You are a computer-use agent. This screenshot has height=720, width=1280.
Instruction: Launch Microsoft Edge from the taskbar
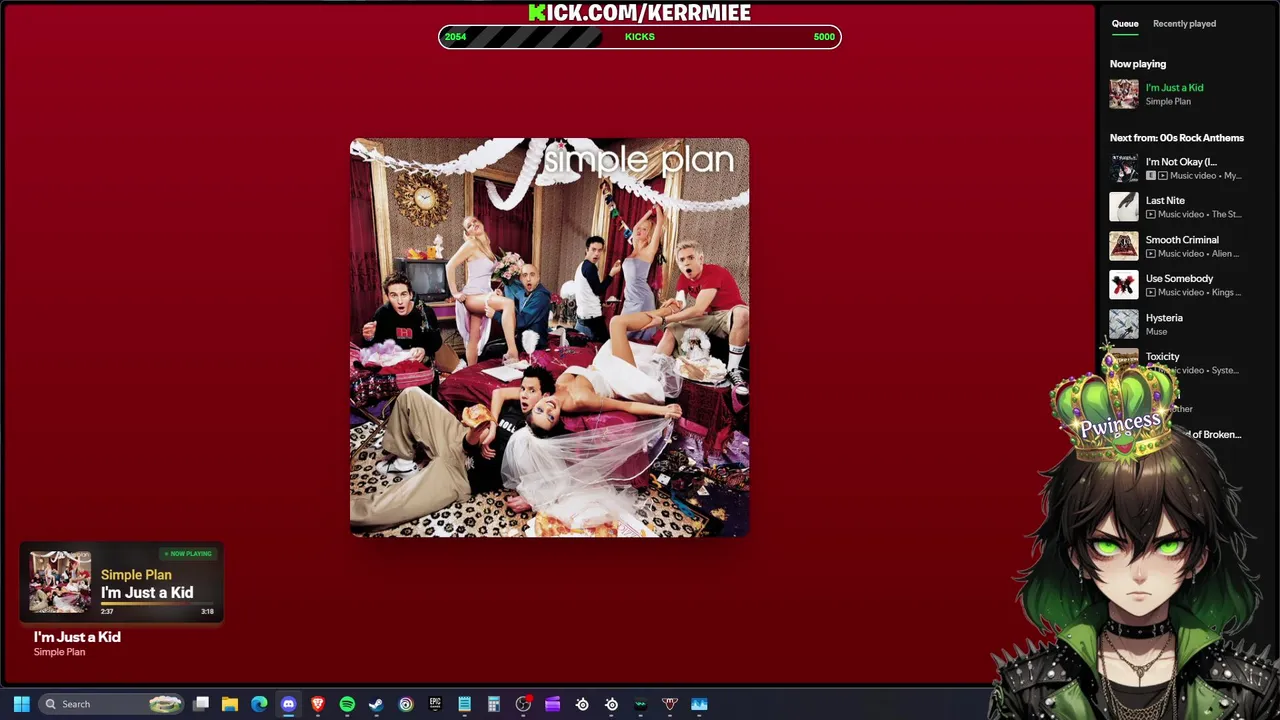click(x=259, y=704)
